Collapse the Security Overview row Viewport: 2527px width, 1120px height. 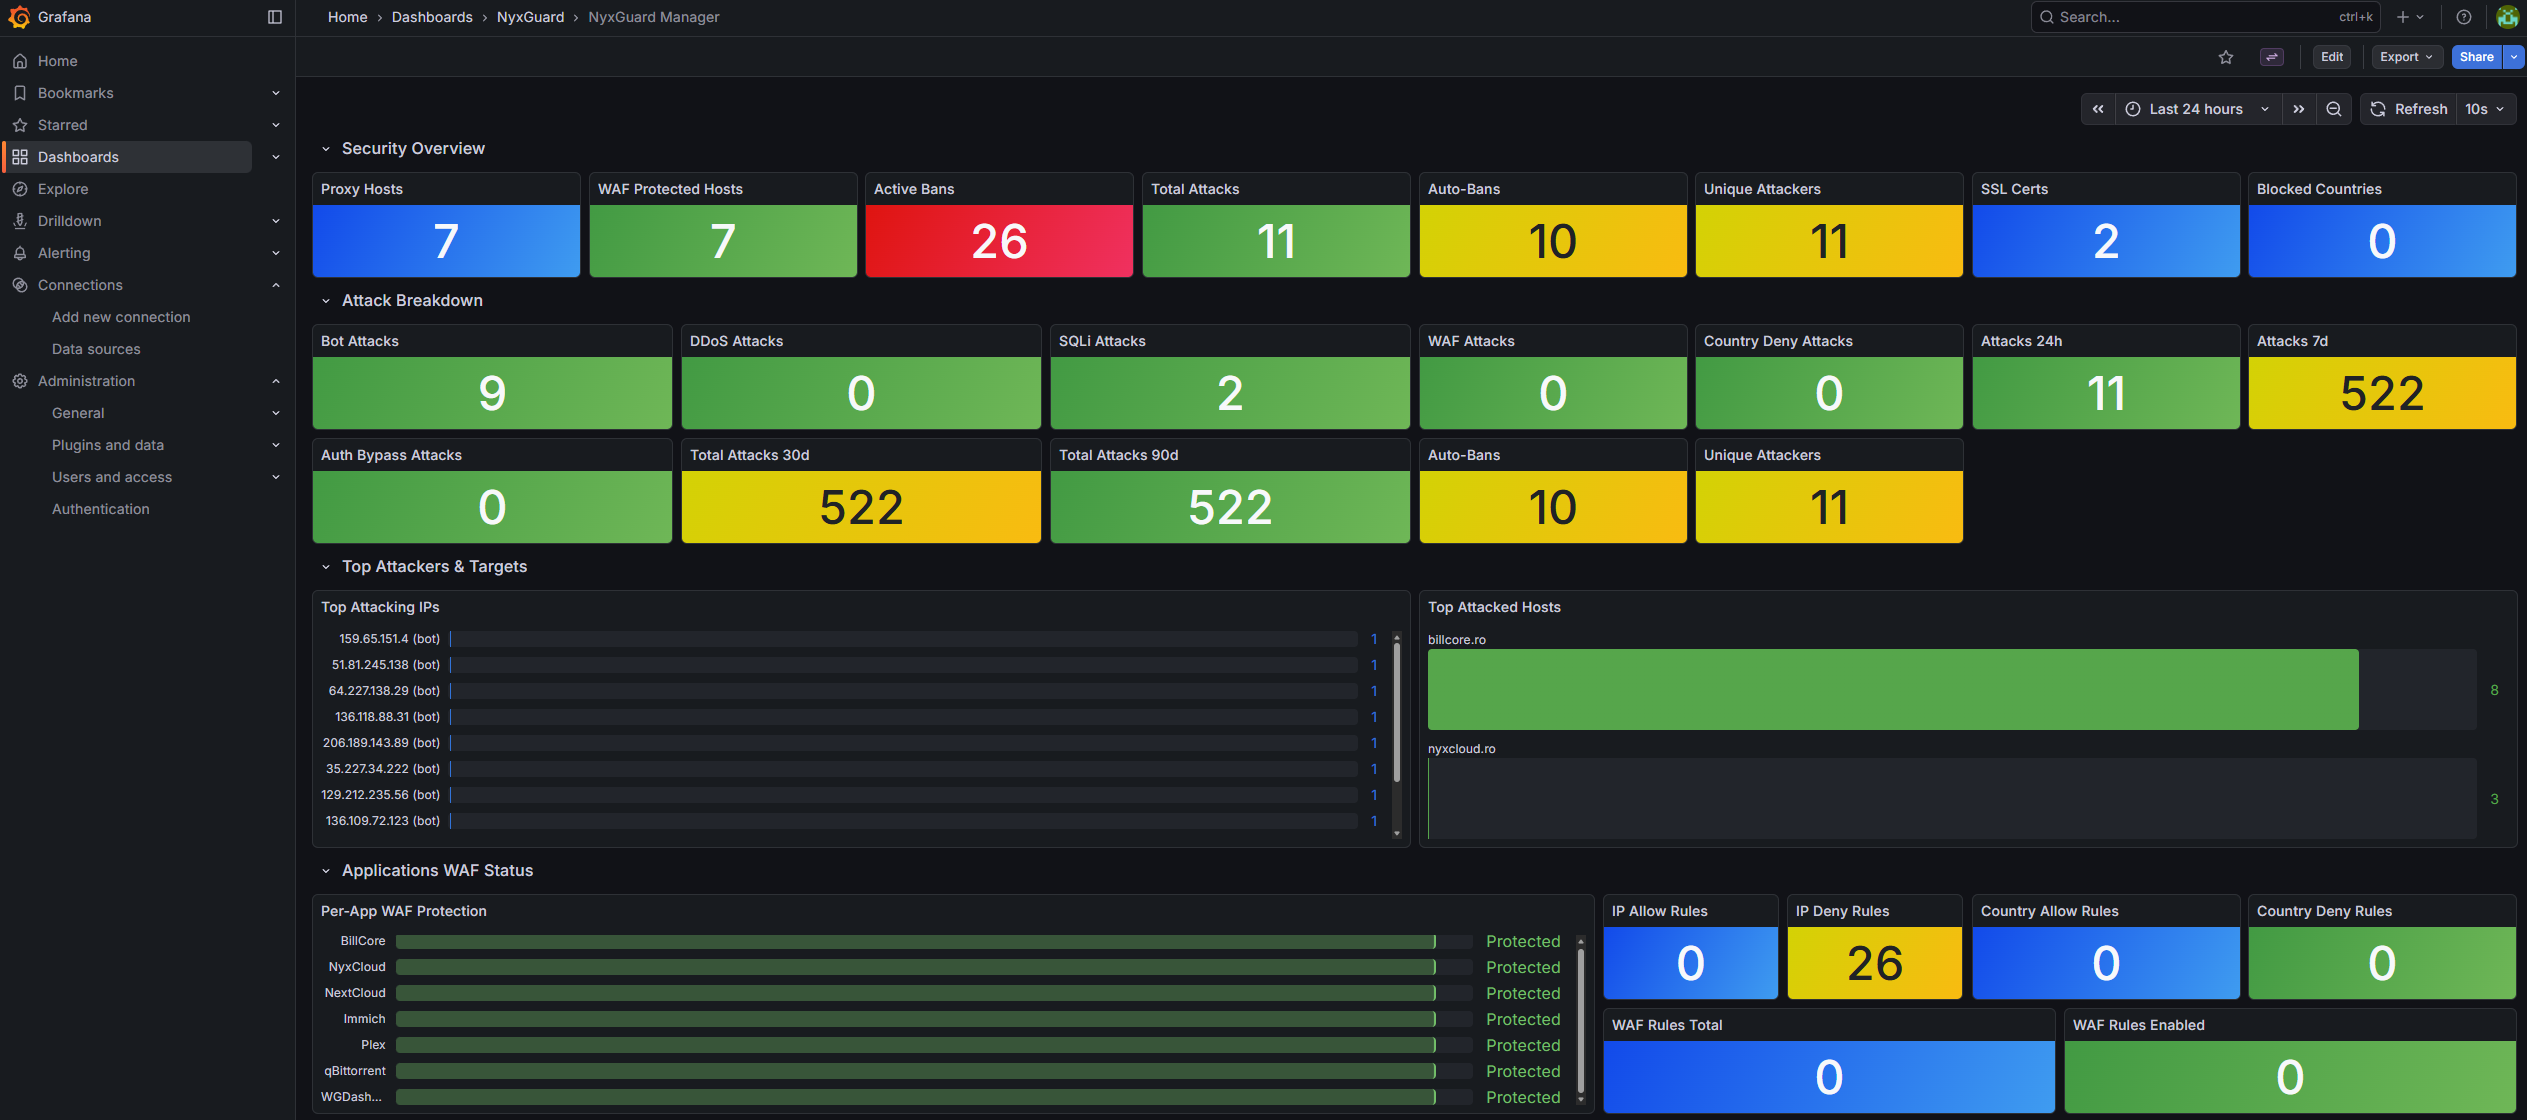pos(326,149)
